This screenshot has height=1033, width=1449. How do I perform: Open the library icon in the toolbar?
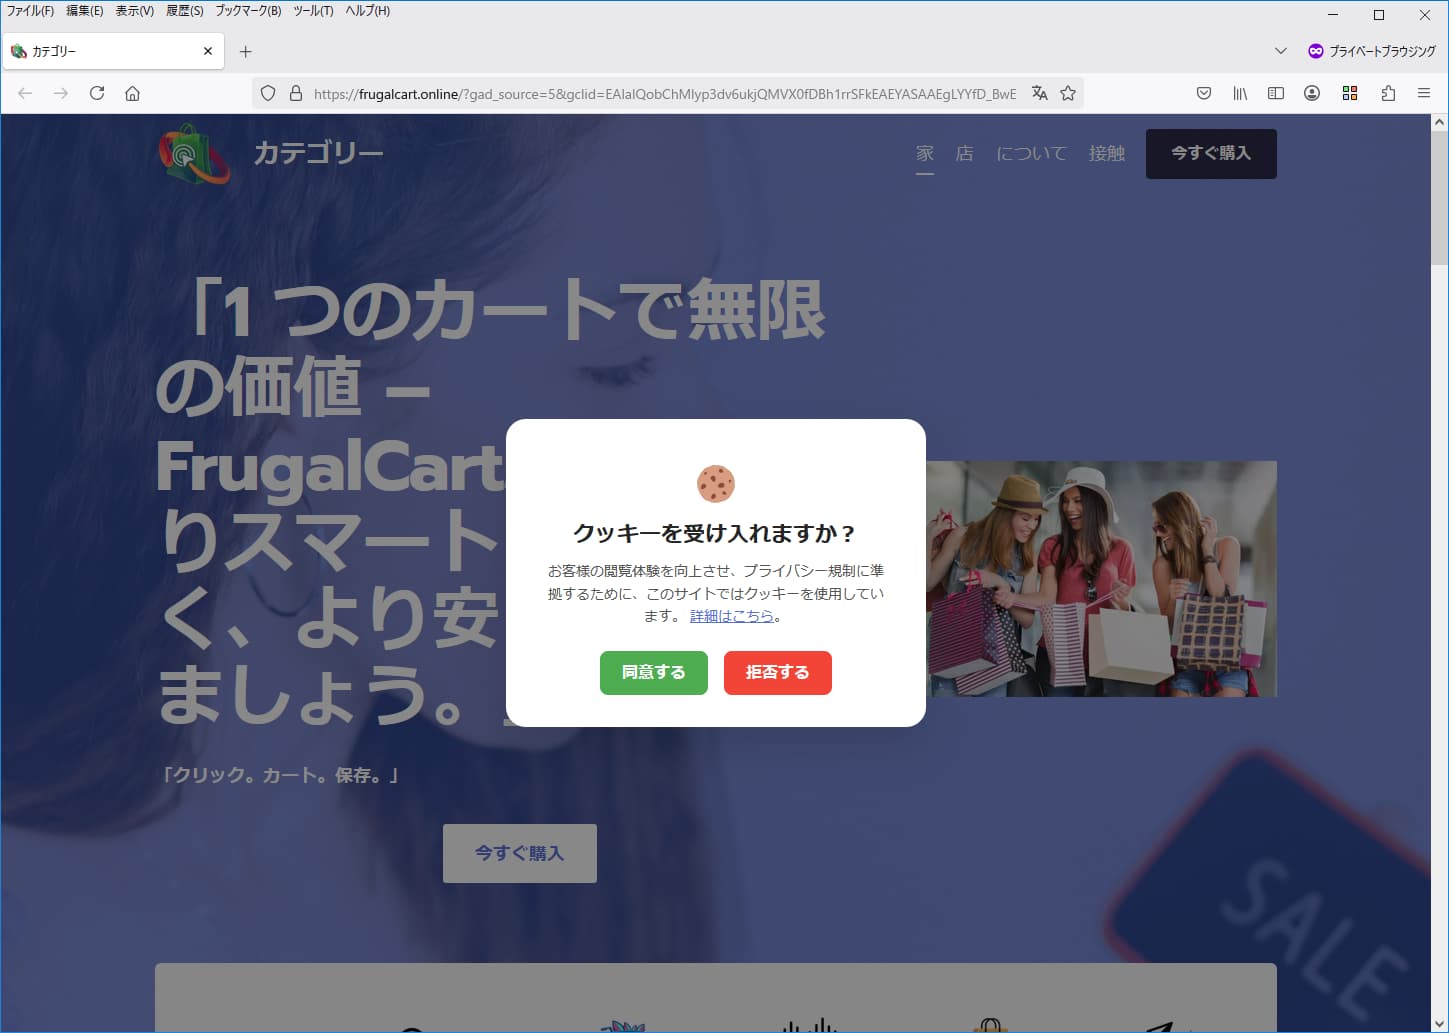pyautogui.click(x=1240, y=93)
